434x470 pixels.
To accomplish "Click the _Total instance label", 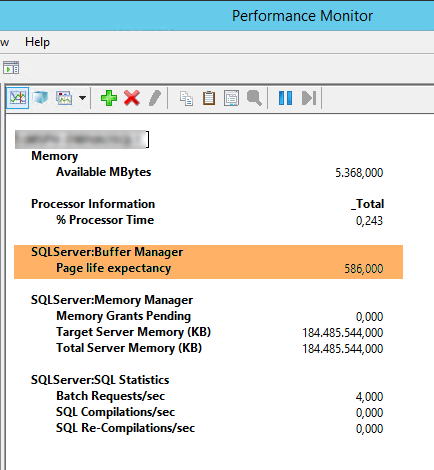I will point(368,204).
